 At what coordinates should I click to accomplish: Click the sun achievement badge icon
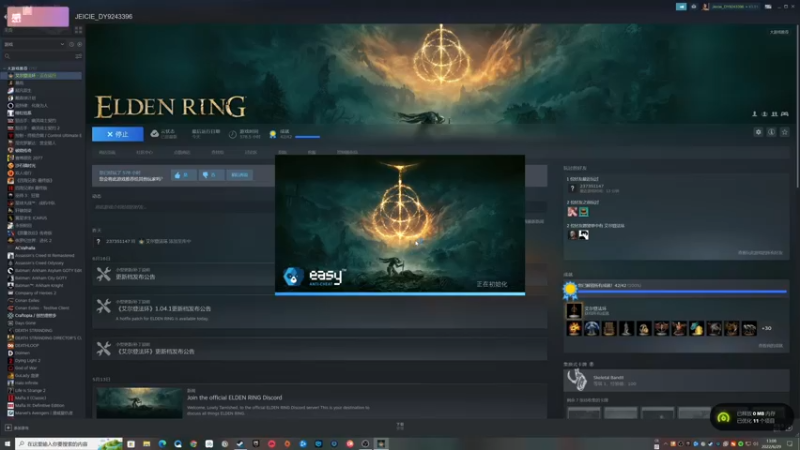coord(570,289)
